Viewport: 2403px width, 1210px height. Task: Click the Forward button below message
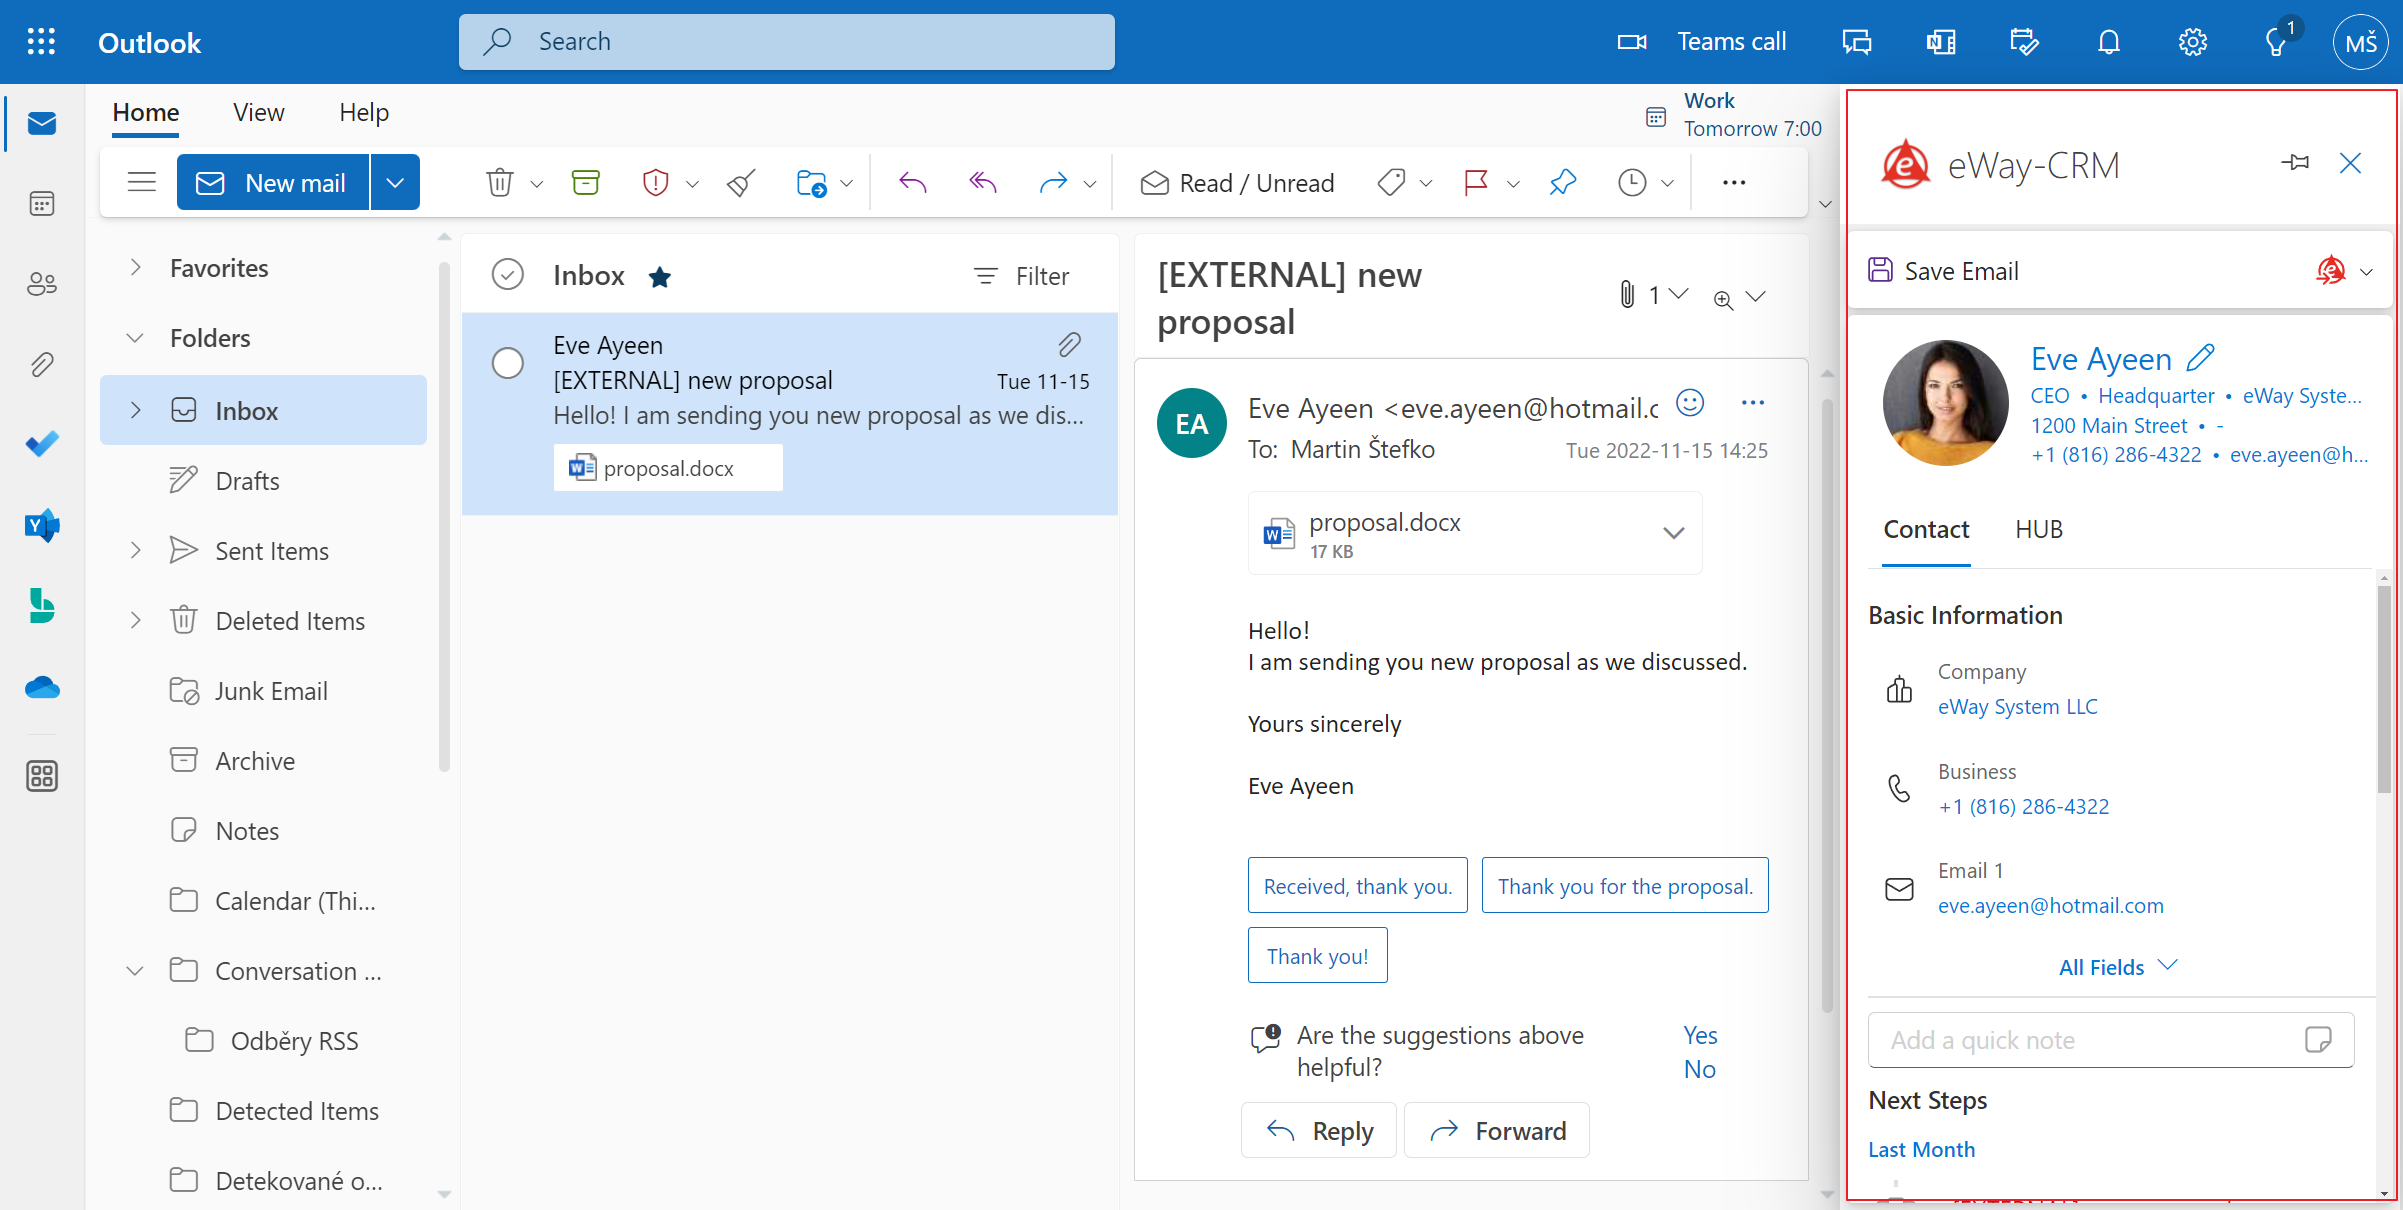pyautogui.click(x=1497, y=1130)
